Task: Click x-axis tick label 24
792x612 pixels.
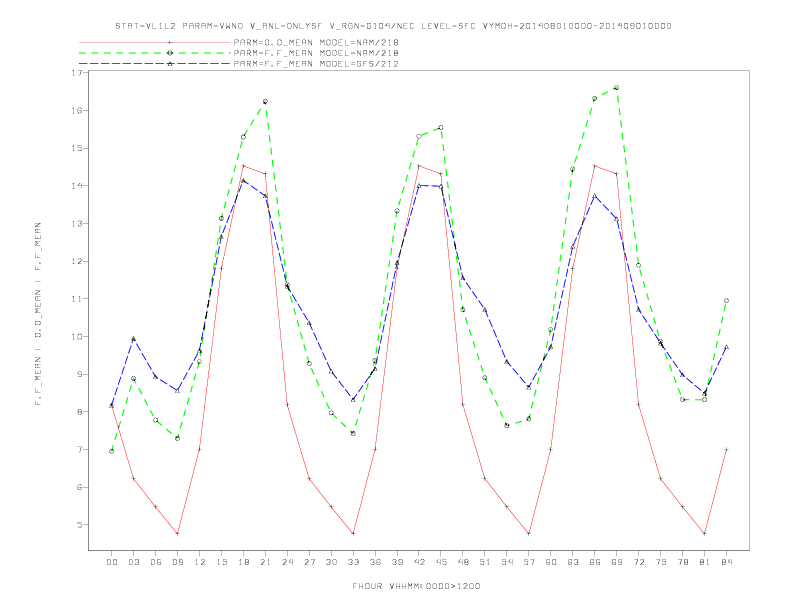Action: pyautogui.click(x=287, y=562)
